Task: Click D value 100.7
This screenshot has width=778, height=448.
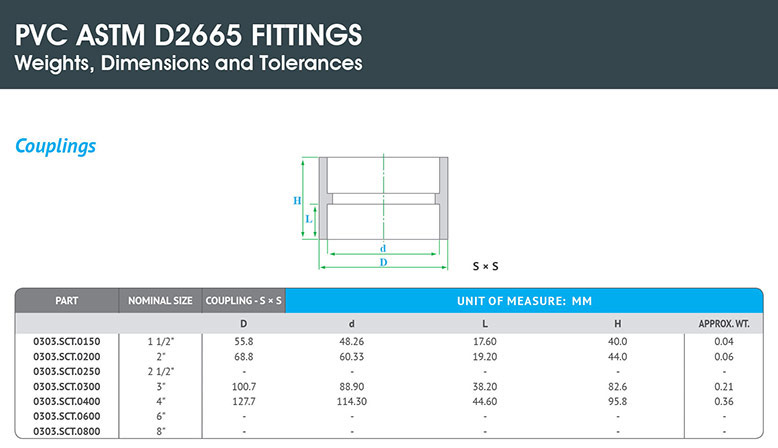Action: [x=244, y=386]
